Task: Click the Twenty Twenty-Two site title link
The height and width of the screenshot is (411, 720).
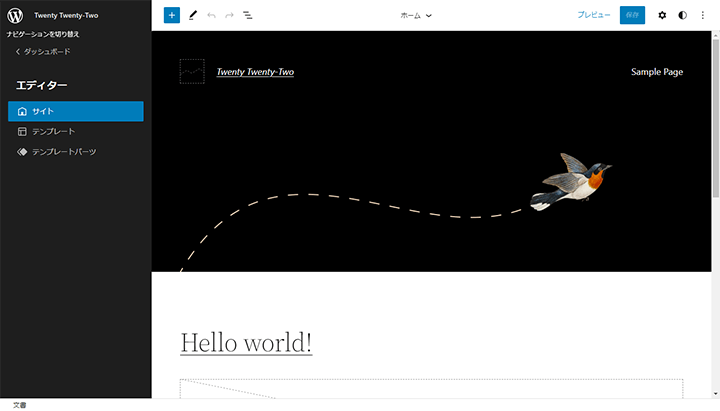Action: 255,72
